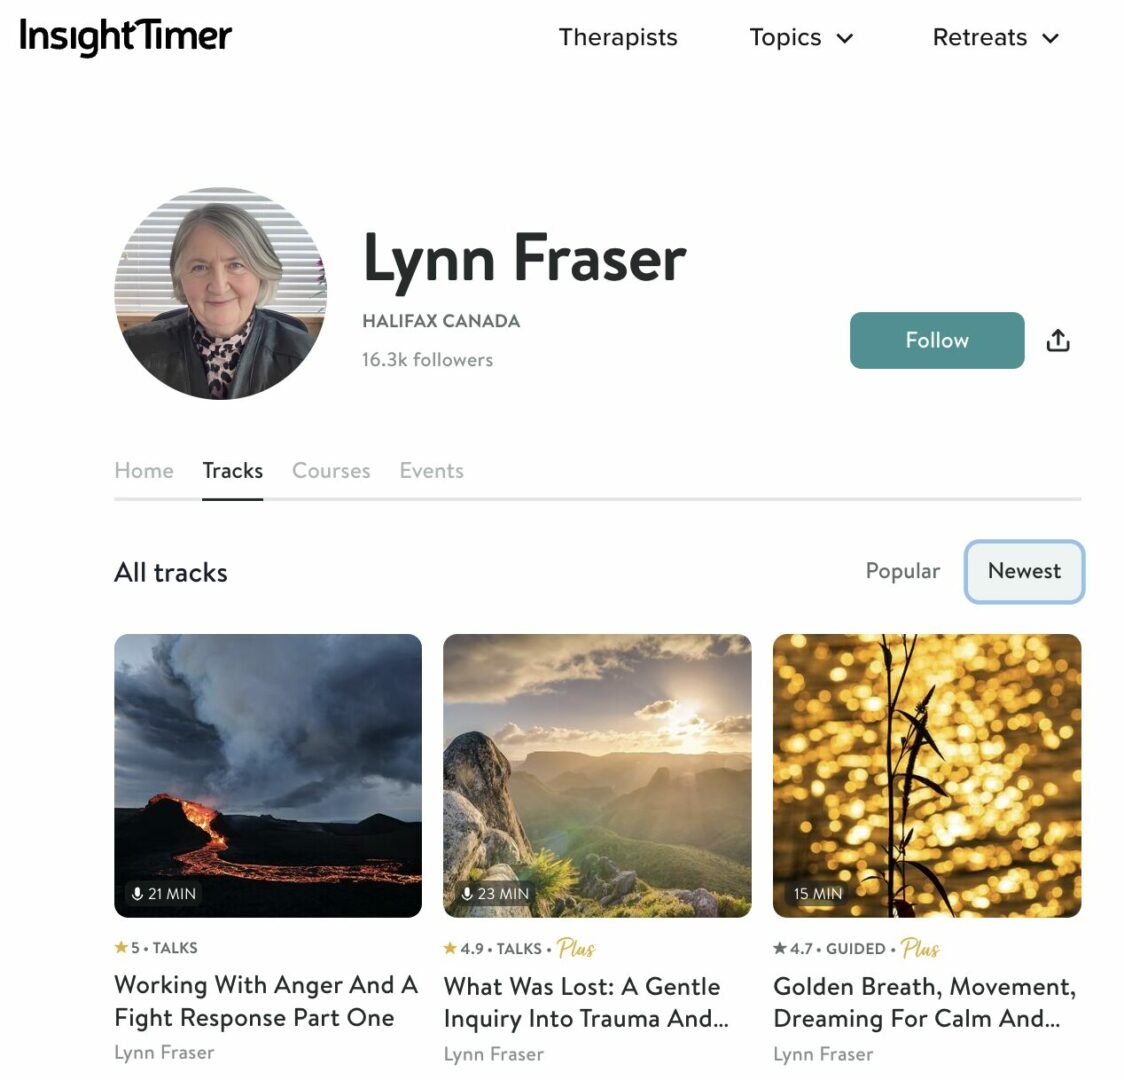This screenshot has width=1124, height=1080.
Task: Click Lynn Fraser's profile photo
Action: [220, 294]
